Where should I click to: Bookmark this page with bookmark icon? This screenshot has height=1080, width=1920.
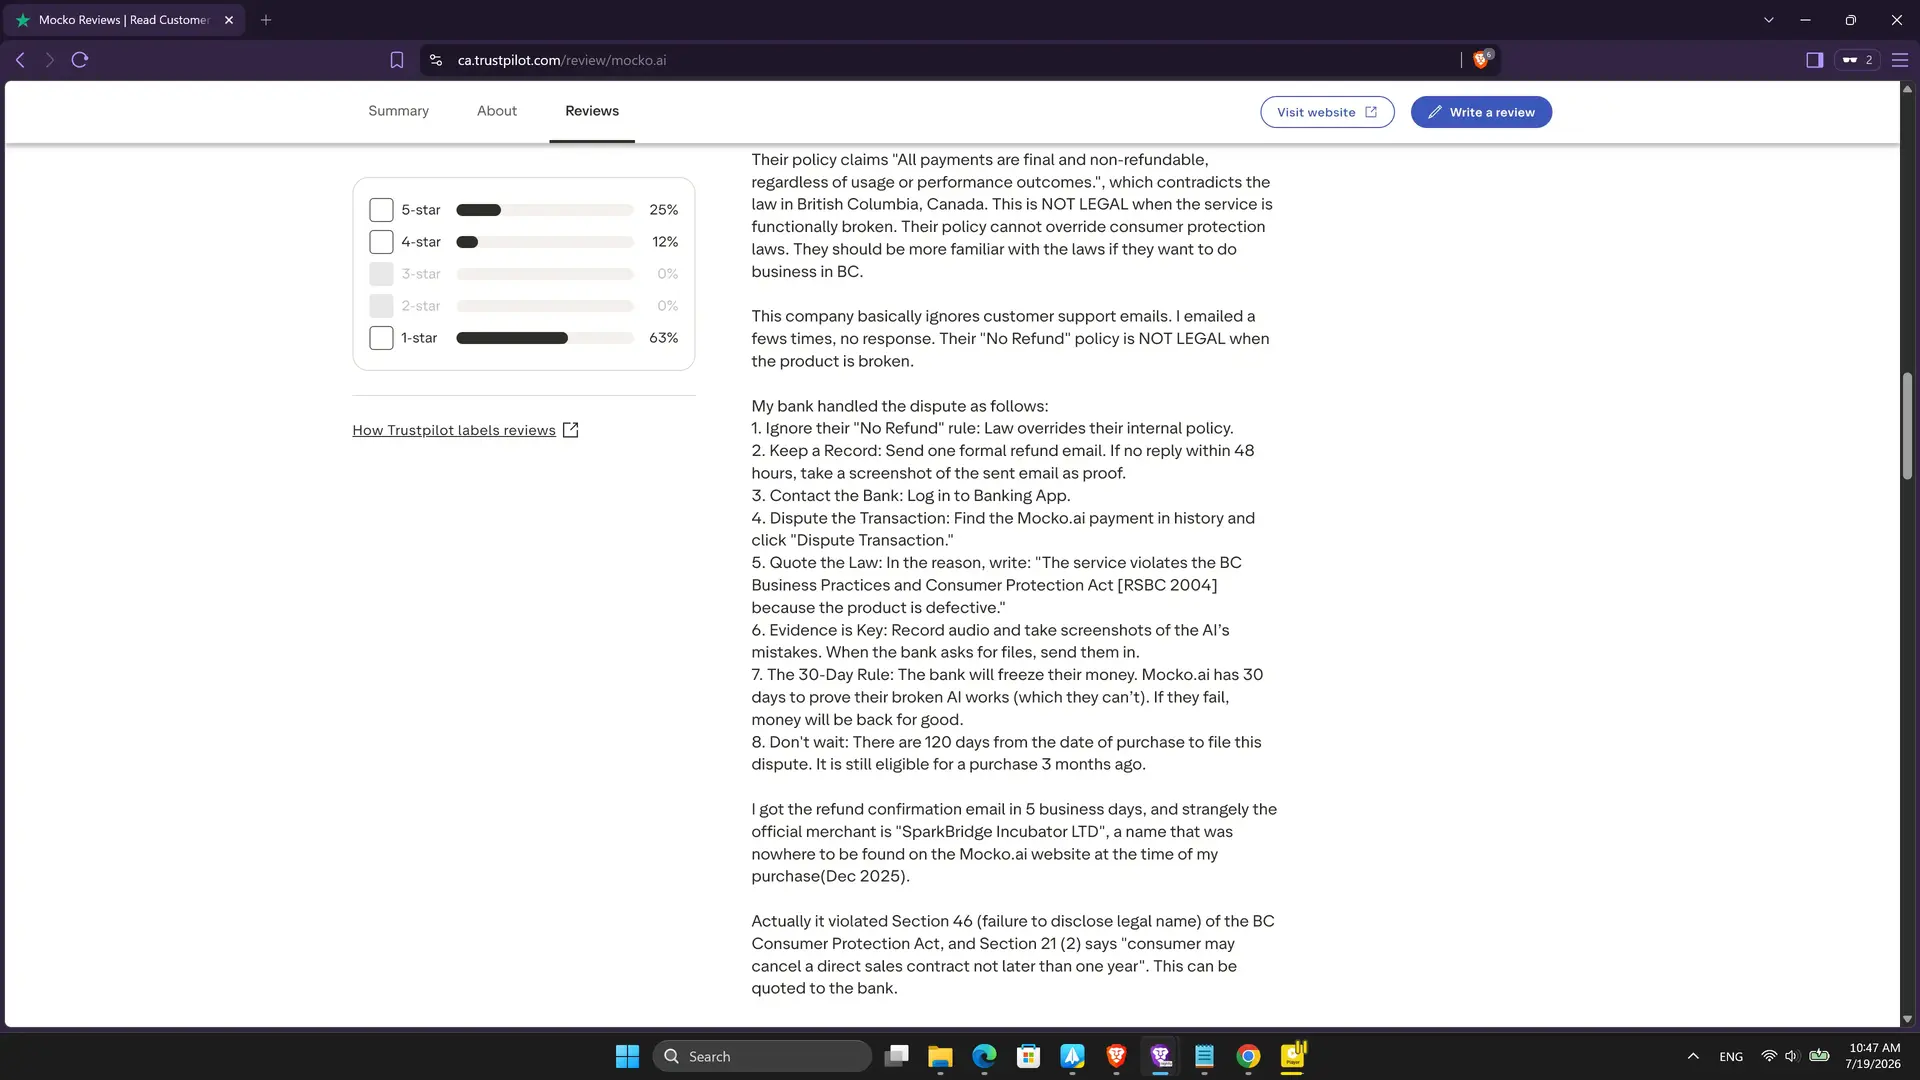pyautogui.click(x=397, y=60)
